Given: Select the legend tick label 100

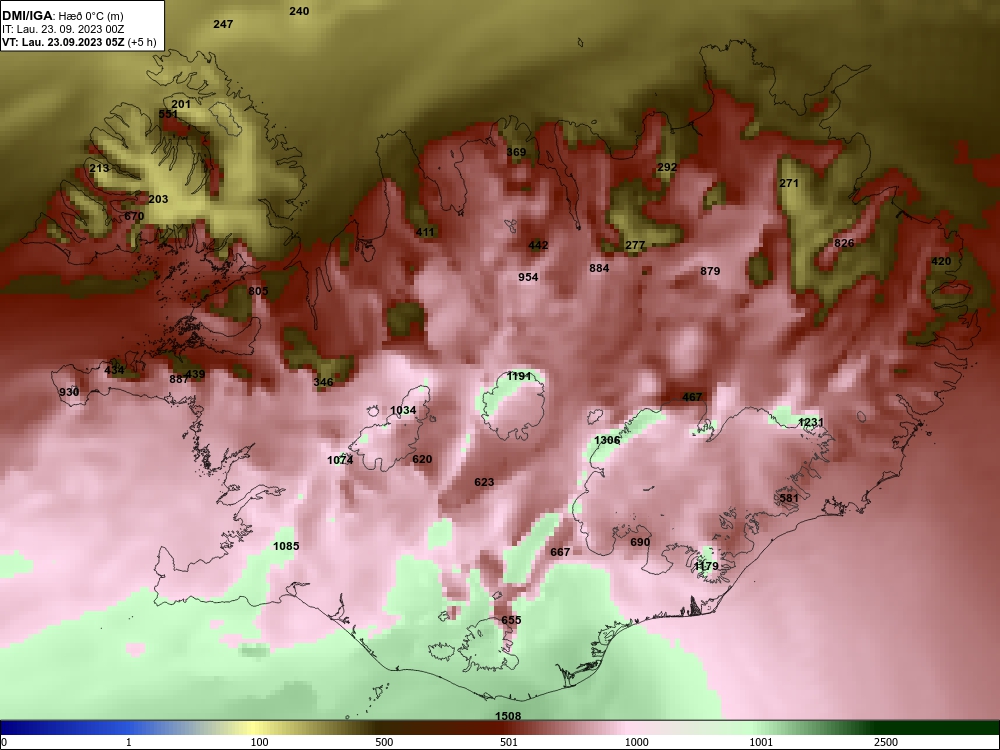Looking at the screenshot, I should click(260, 742).
